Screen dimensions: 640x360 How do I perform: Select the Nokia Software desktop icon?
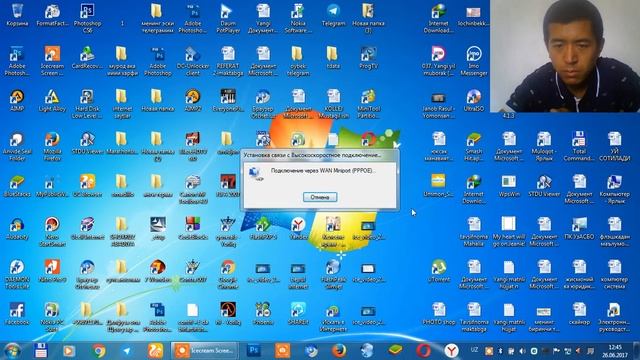coord(298,18)
